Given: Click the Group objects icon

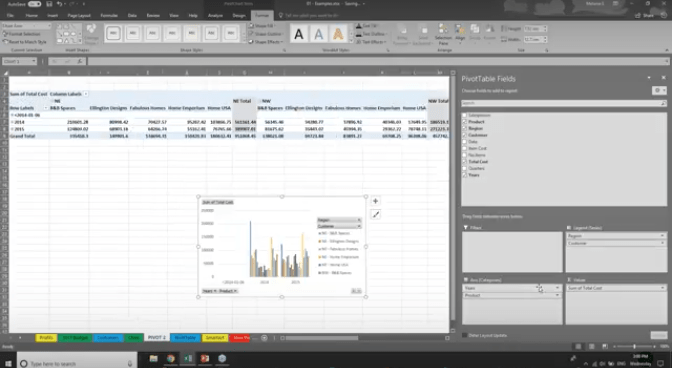Looking at the screenshot, I should pyautogui.click(x=475, y=33).
